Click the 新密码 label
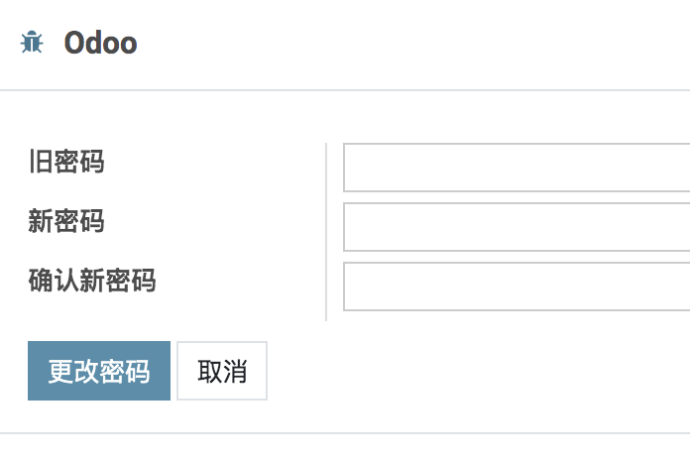 [66, 221]
